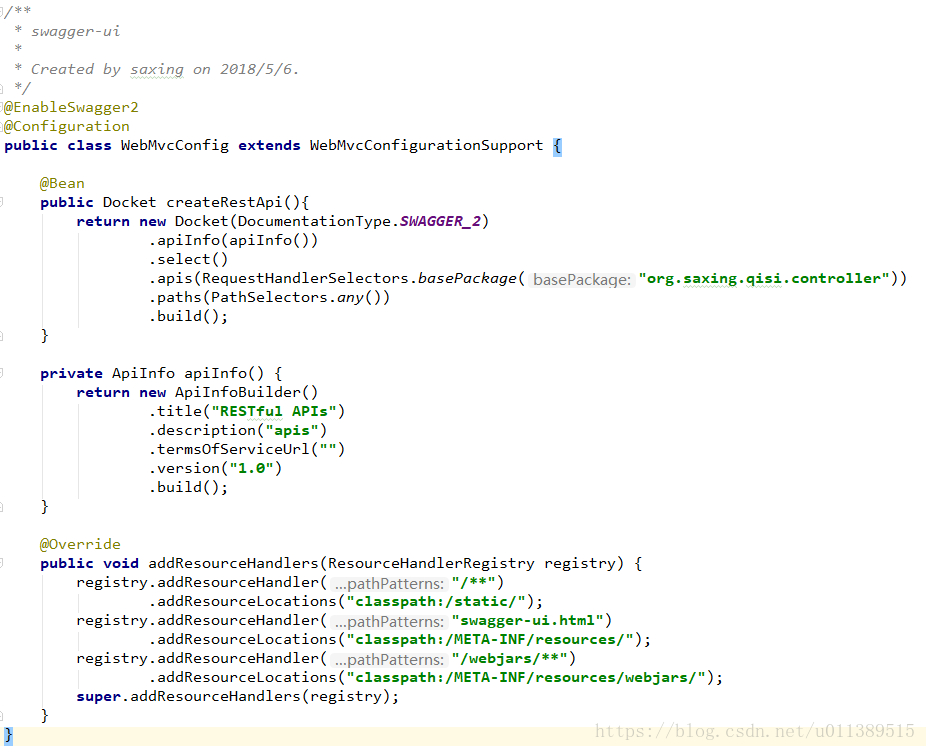Click the 'super' keyword
Image resolution: width=926 pixels, height=751 pixels.
pyautogui.click(x=98, y=697)
